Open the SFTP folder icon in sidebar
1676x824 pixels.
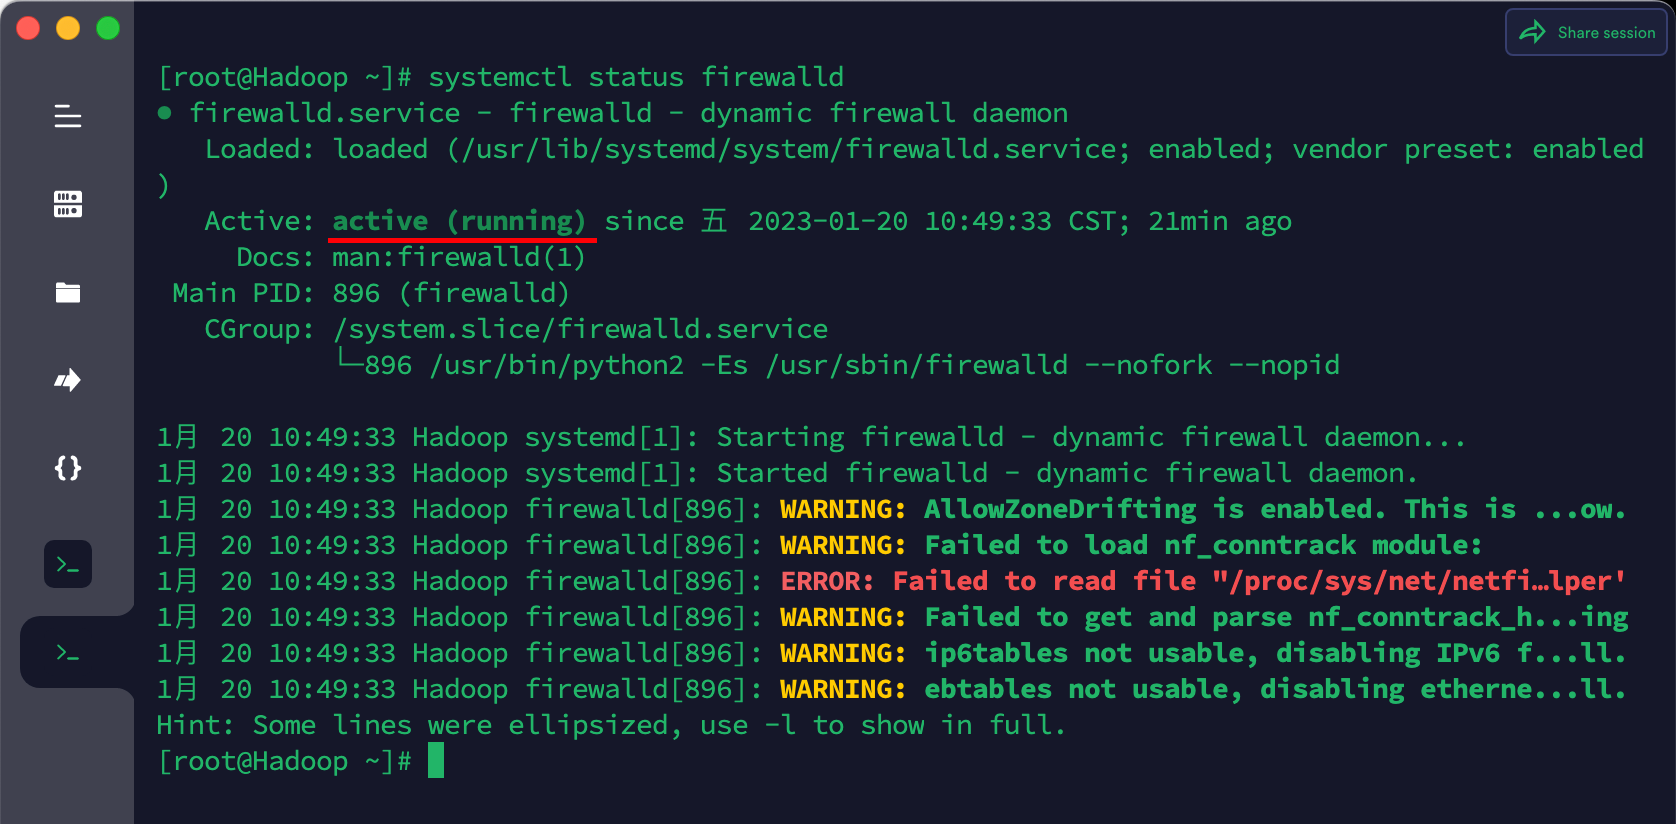click(x=68, y=292)
